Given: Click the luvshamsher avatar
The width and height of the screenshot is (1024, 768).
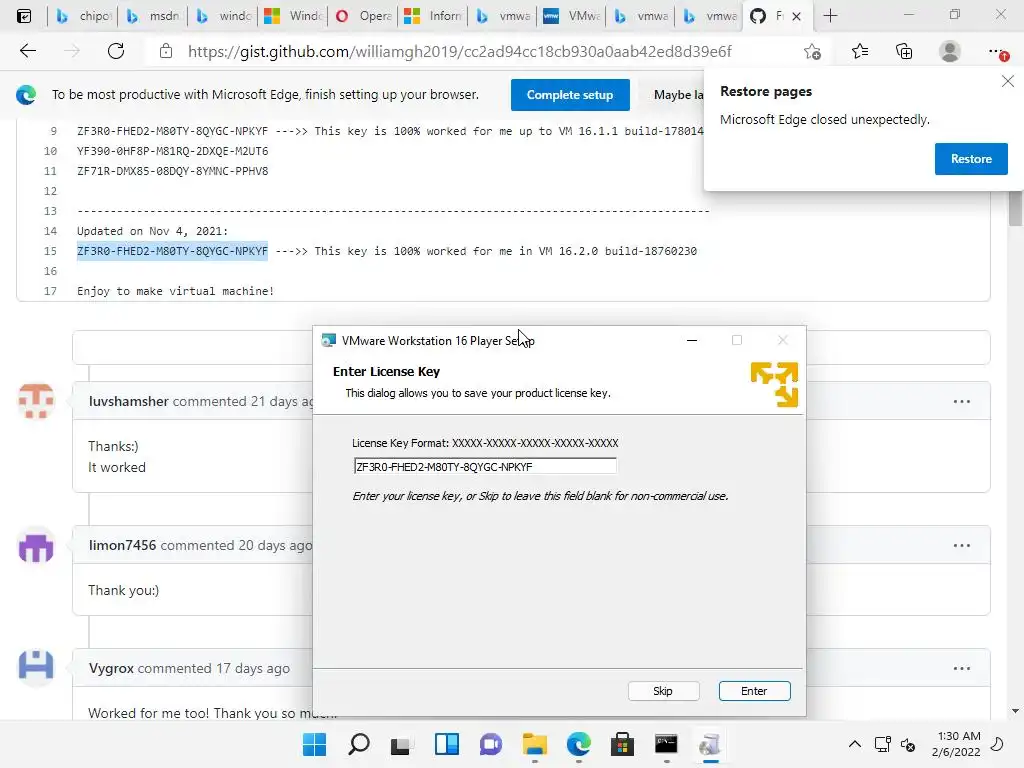Looking at the screenshot, I should (x=36, y=400).
